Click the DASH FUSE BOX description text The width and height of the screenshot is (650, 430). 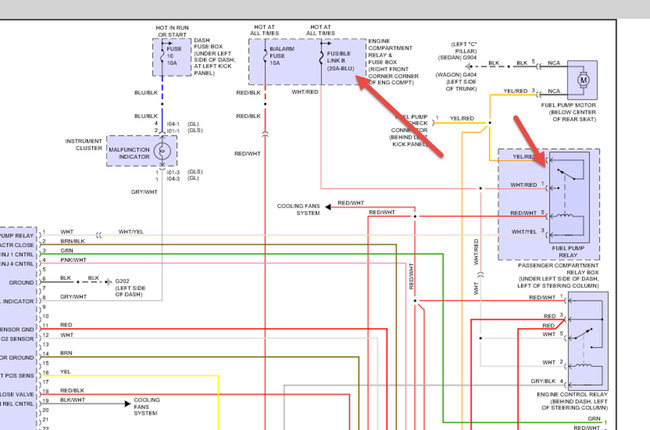[x=214, y=56]
